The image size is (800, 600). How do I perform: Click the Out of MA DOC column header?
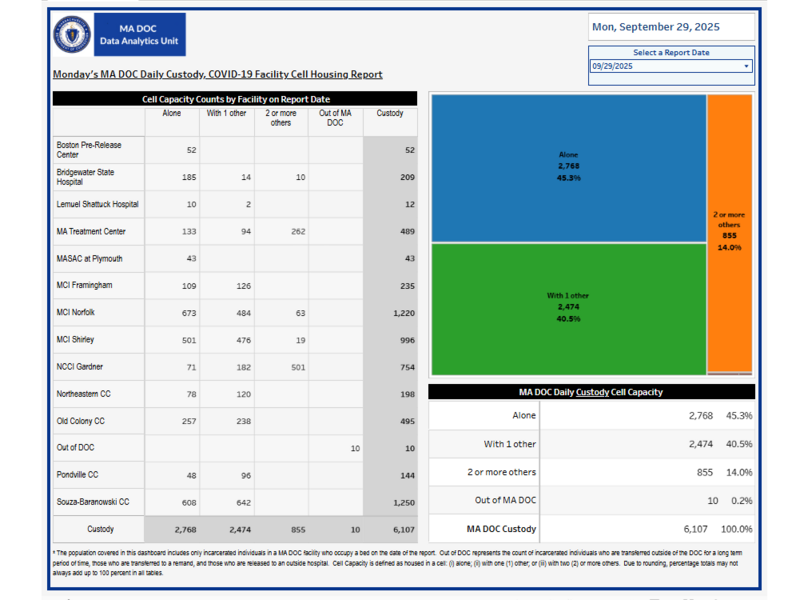click(x=336, y=118)
